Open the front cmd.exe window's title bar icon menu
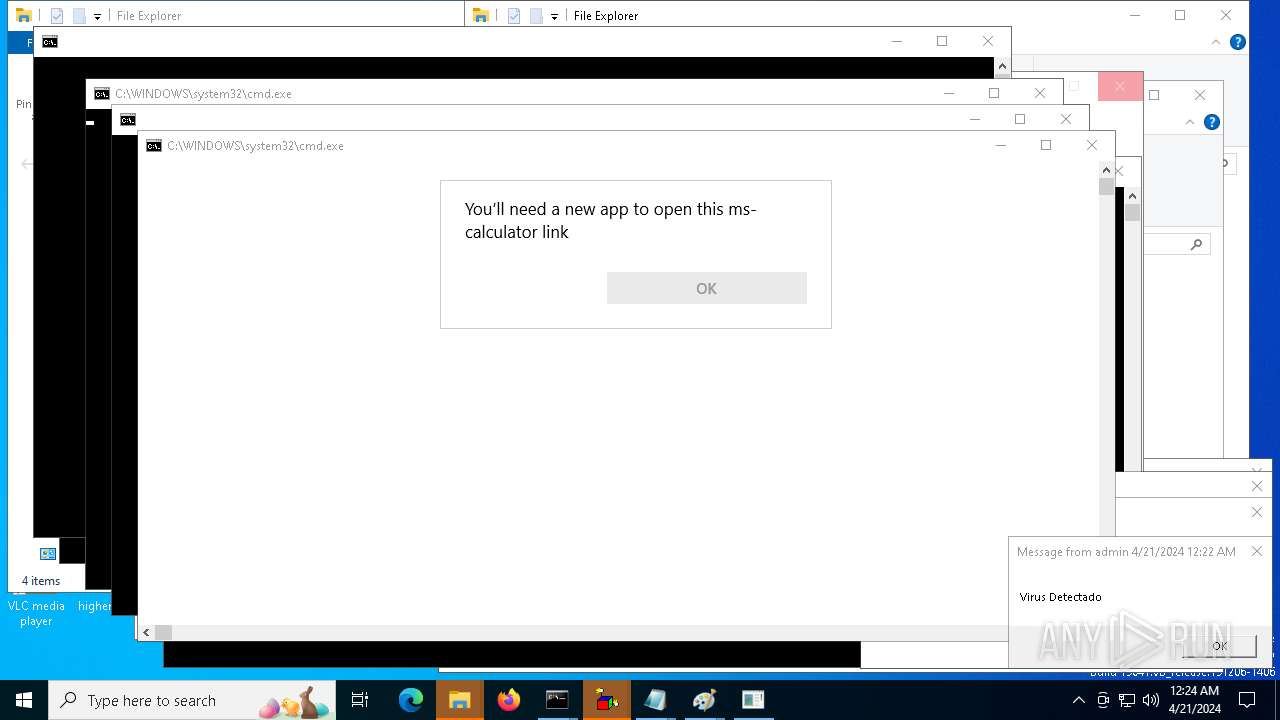 tap(154, 146)
